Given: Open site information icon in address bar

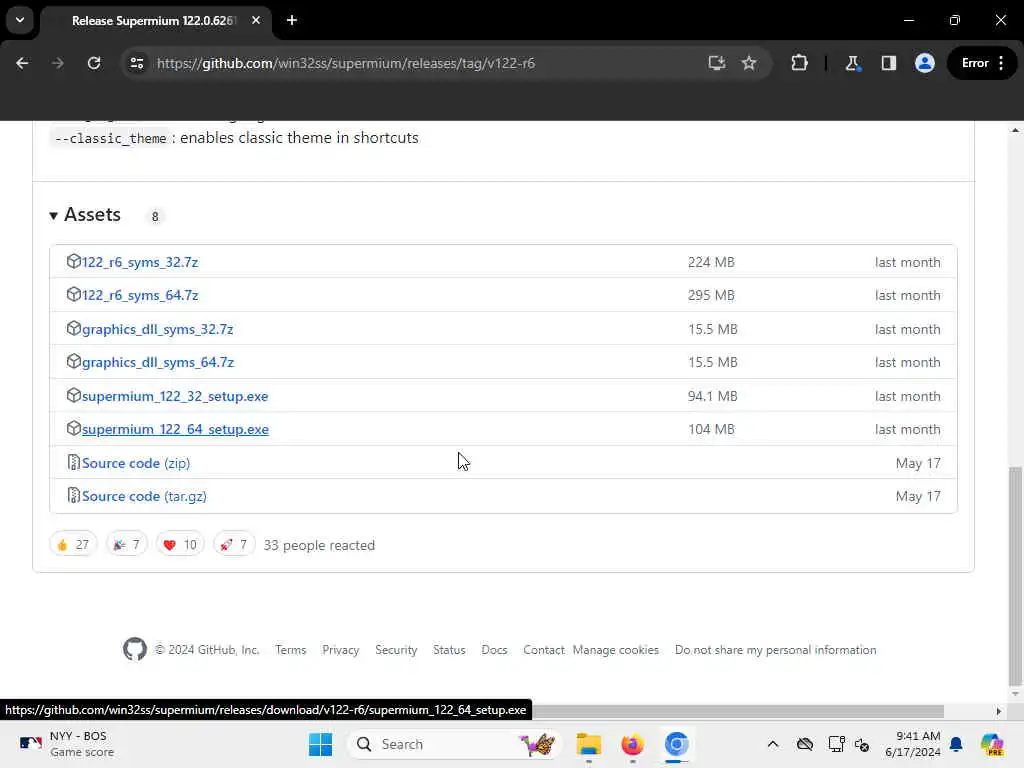Looking at the screenshot, I should tap(137, 63).
